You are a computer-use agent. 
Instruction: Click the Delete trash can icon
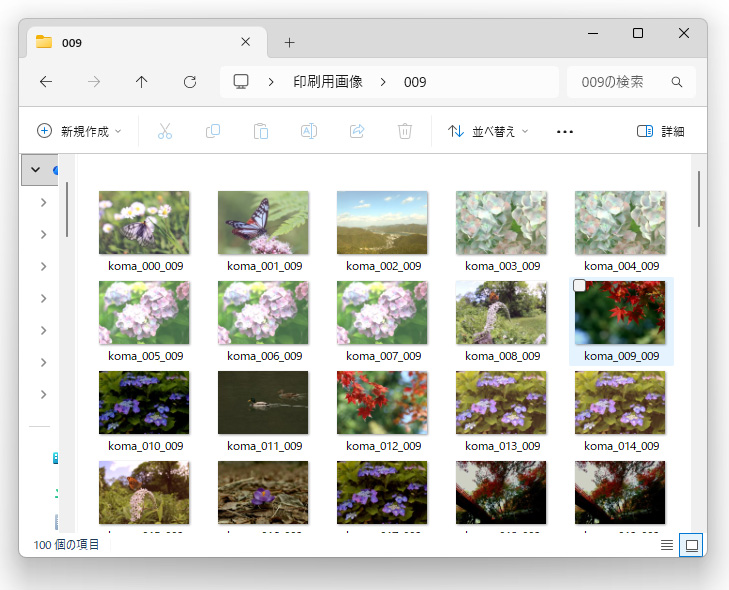tap(405, 131)
